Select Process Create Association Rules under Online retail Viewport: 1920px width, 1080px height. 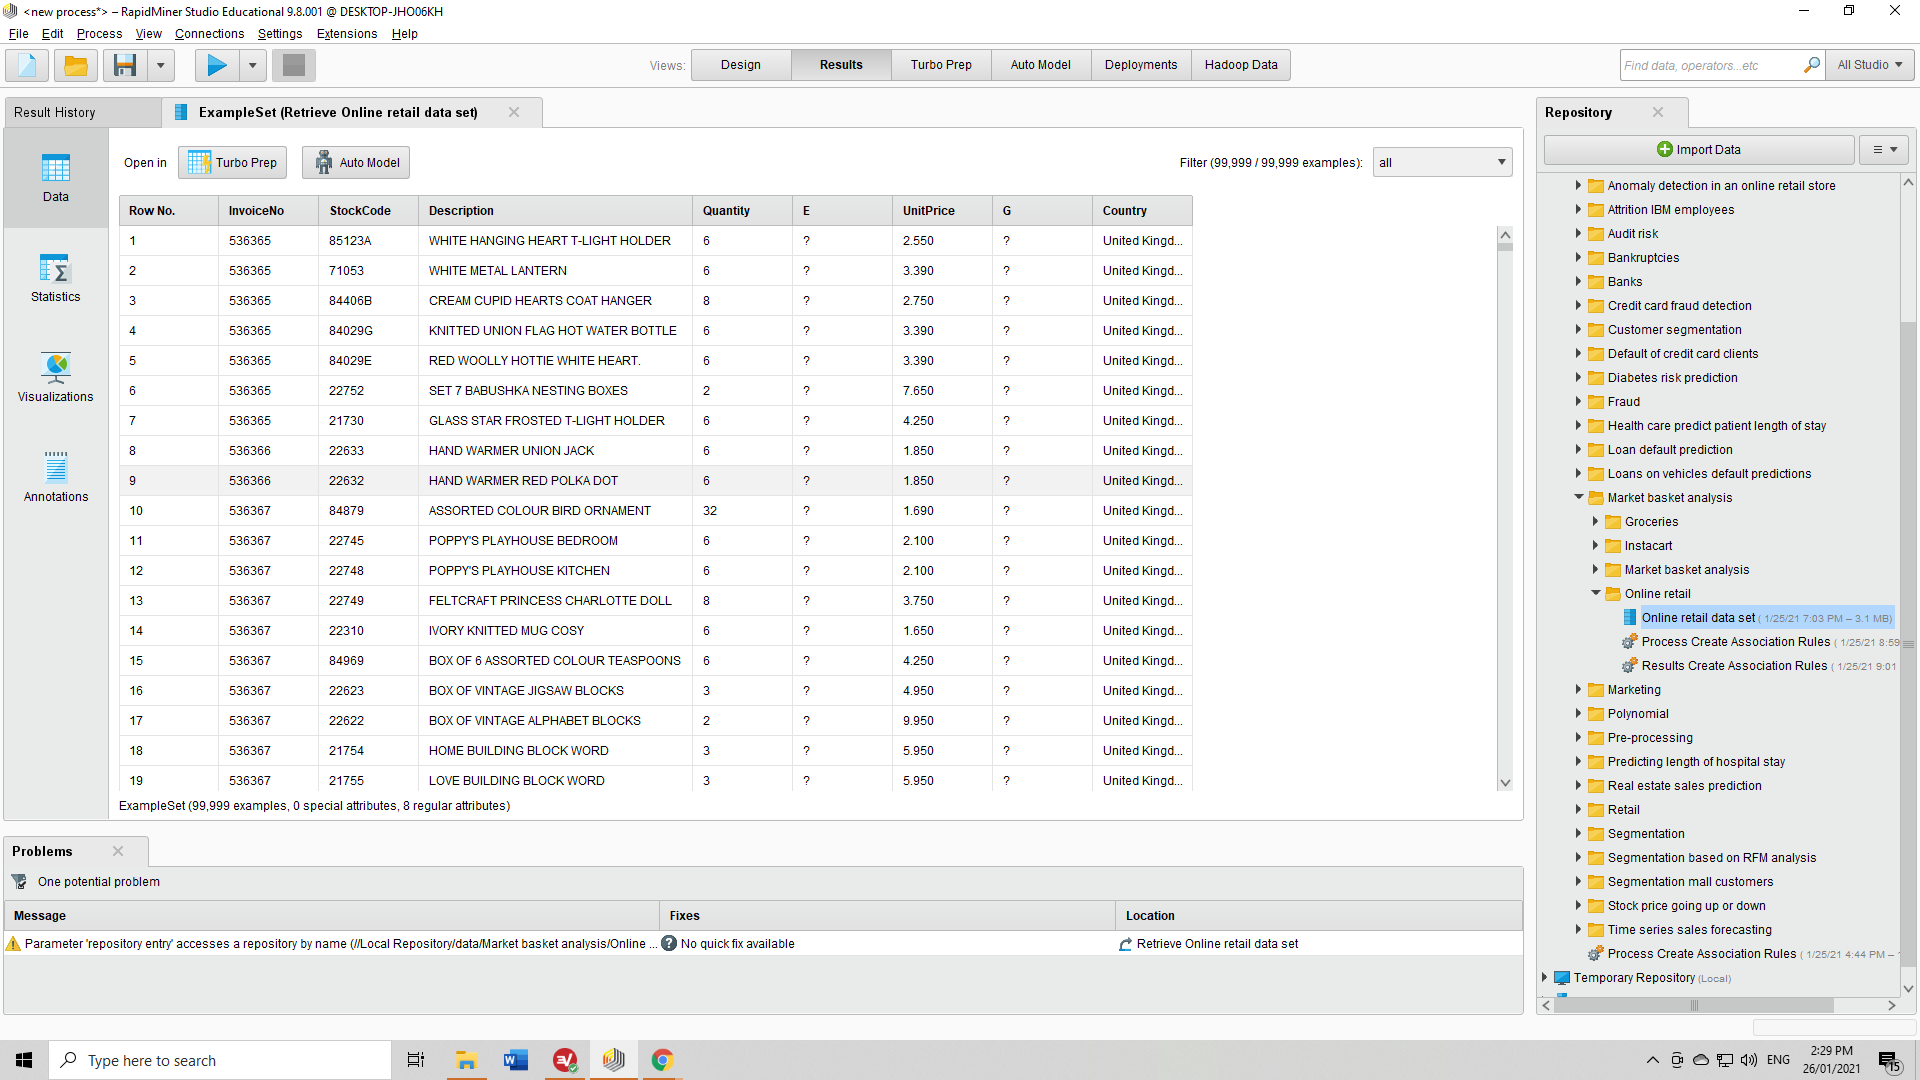point(1736,642)
